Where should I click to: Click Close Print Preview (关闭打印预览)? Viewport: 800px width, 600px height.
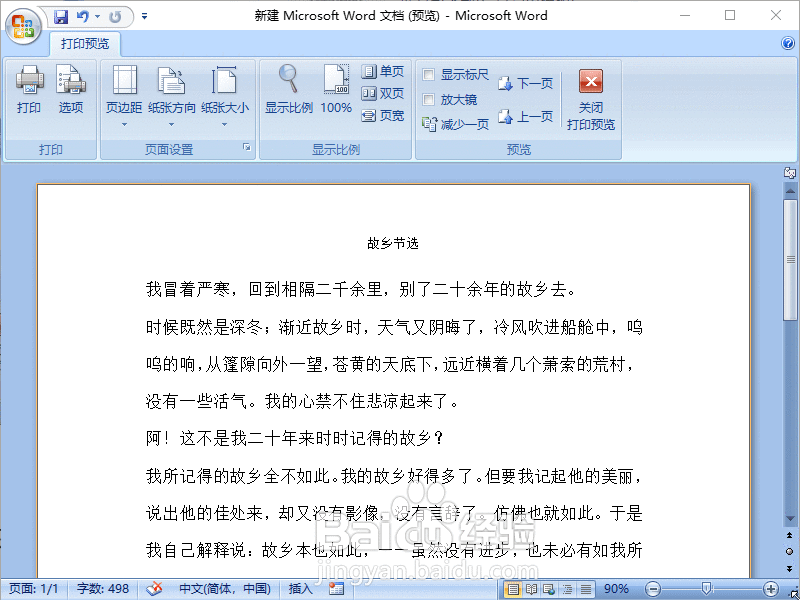click(590, 95)
